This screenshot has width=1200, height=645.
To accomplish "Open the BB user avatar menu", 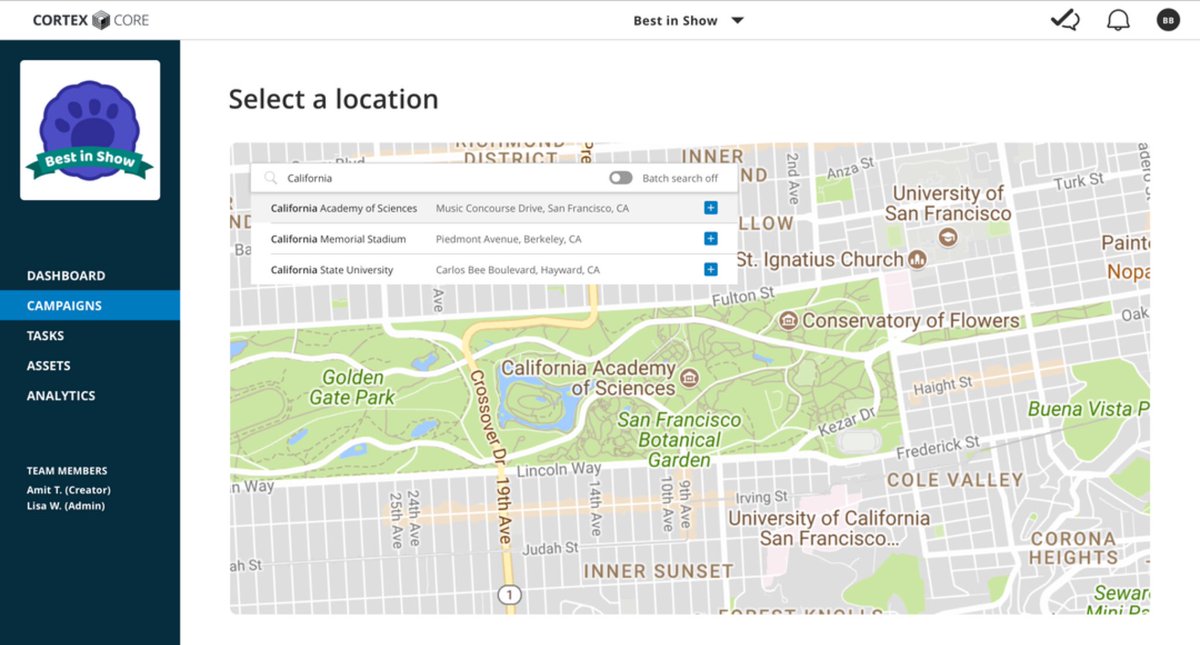I will coord(1167,20).
